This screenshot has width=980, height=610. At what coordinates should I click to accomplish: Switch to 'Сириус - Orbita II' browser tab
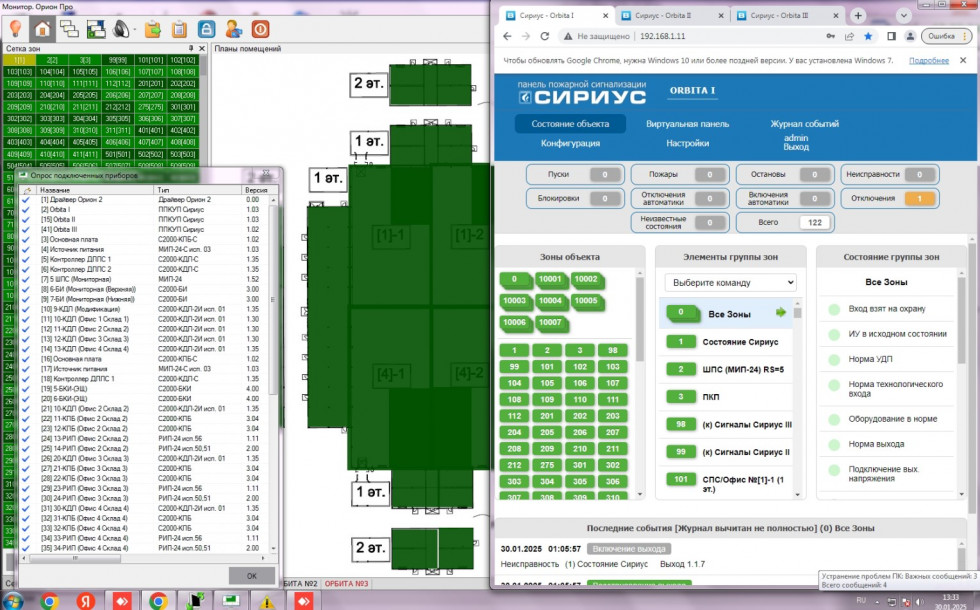(670, 16)
